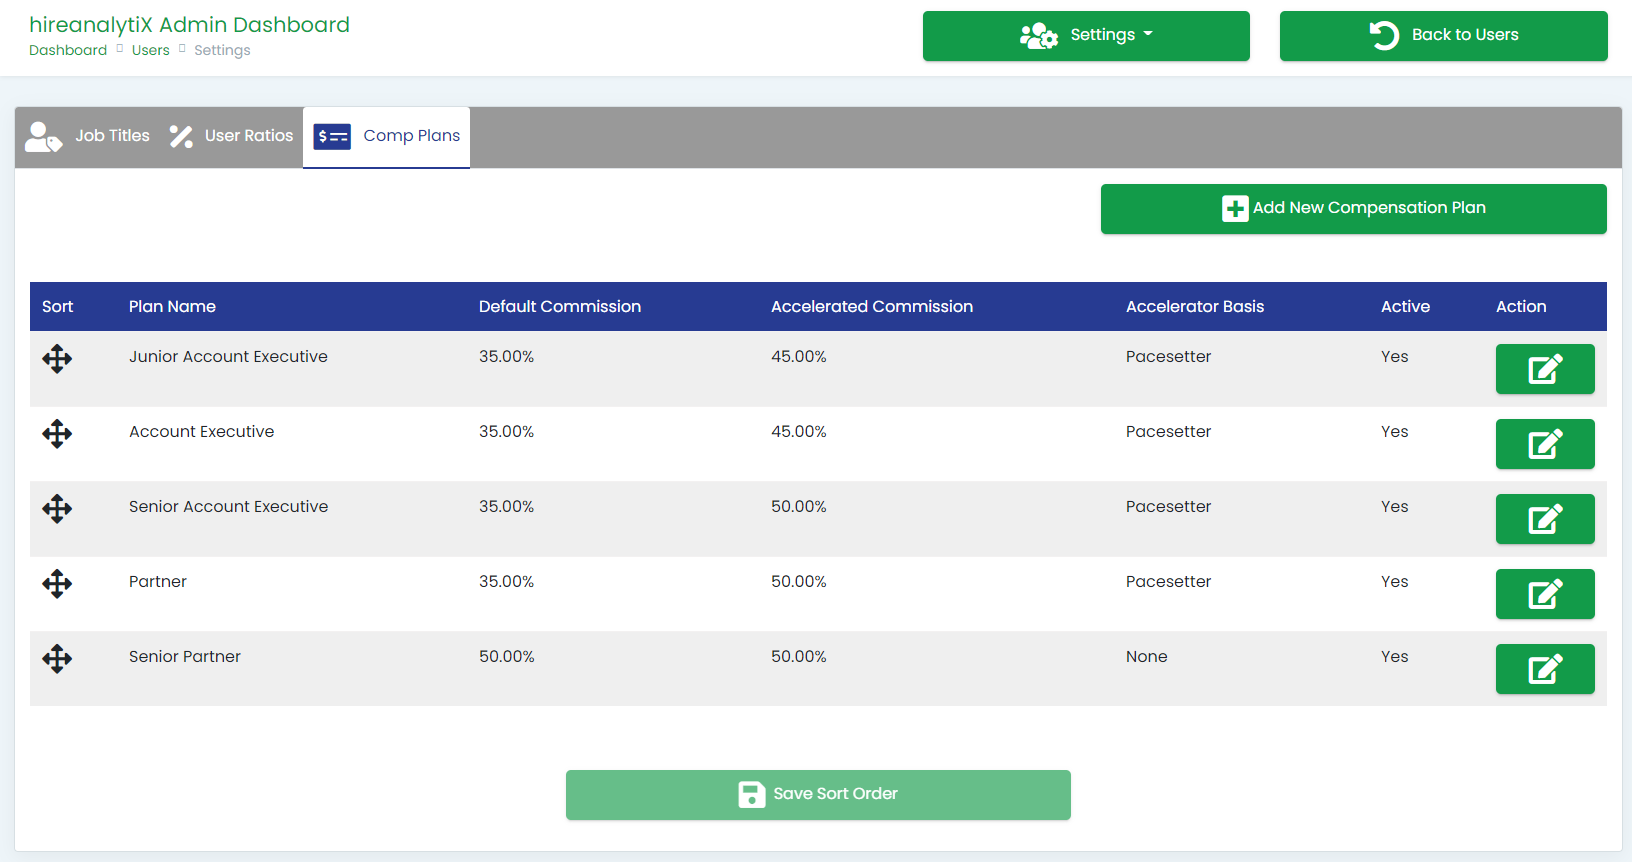
Task: Select the Comp Plans tab
Action: pyautogui.click(x=386, y=137)
